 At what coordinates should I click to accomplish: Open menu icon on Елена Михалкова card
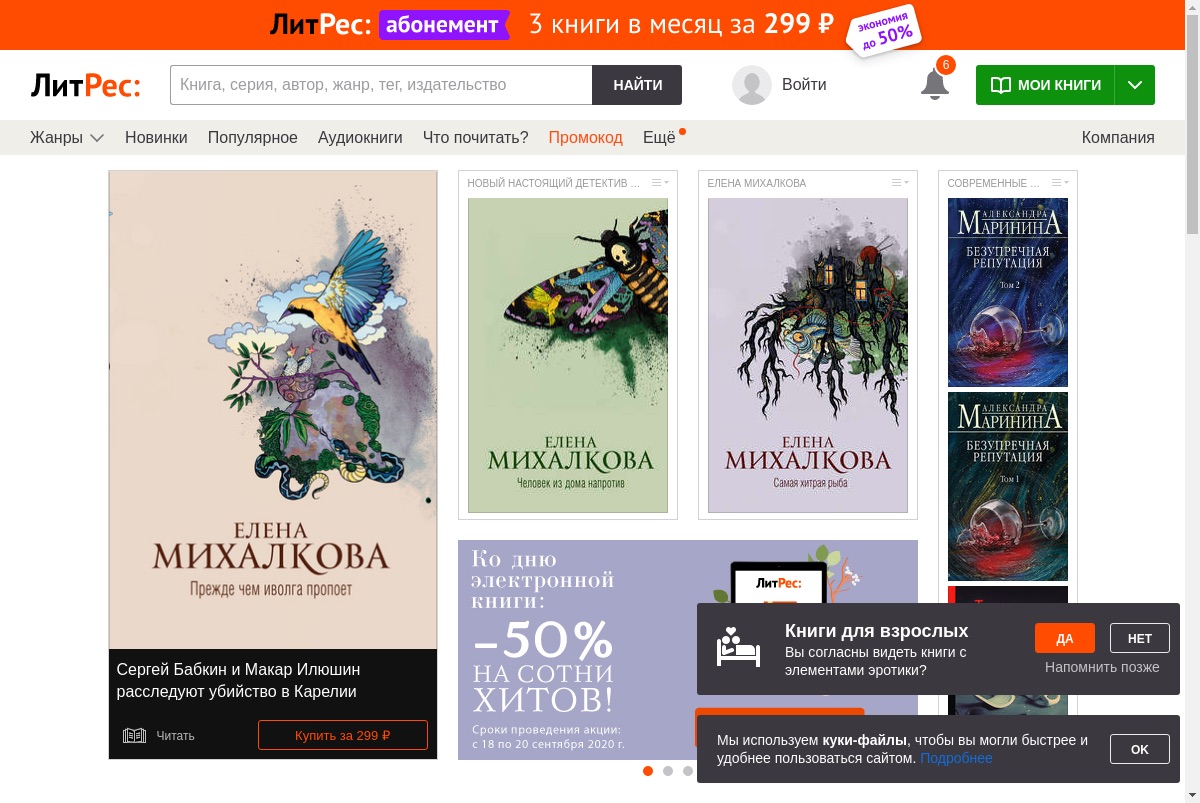click(900, 183)
